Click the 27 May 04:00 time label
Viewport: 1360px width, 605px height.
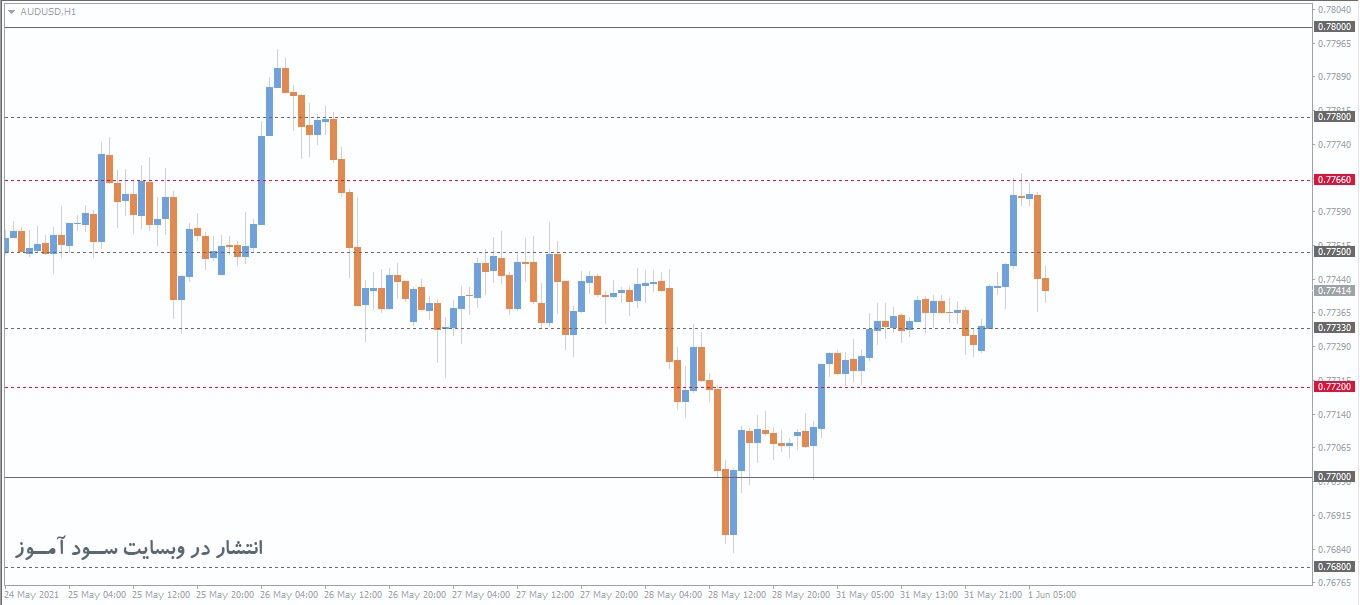pos(481,594)
